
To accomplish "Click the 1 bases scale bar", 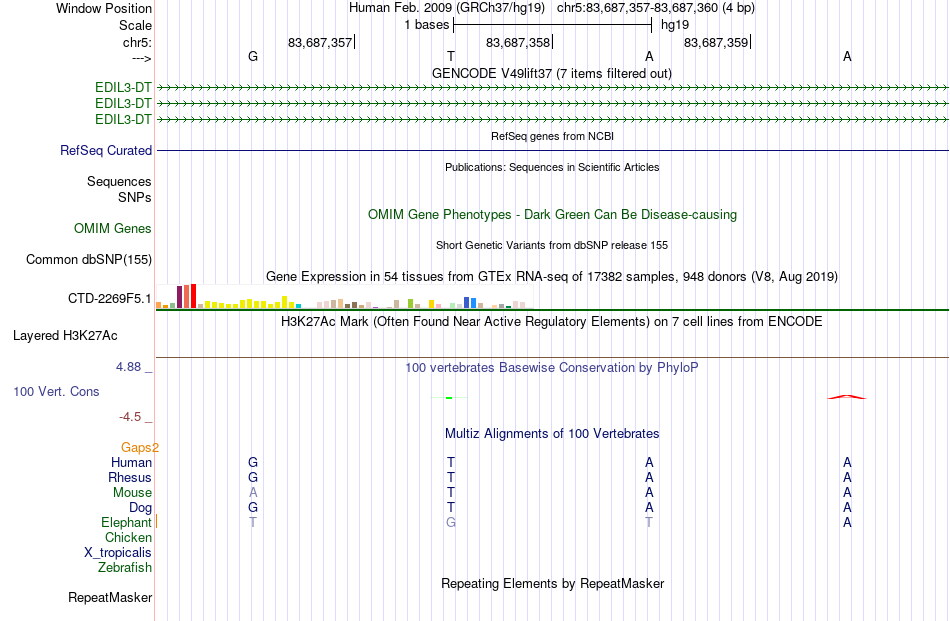I will [x=552, y=25].
